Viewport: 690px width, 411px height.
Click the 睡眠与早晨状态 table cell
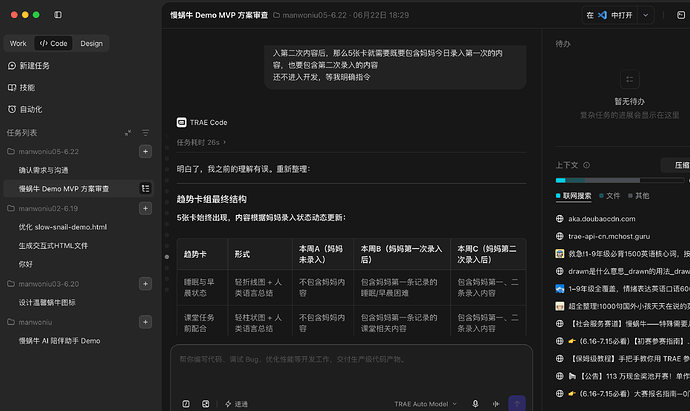coord(202,287)
